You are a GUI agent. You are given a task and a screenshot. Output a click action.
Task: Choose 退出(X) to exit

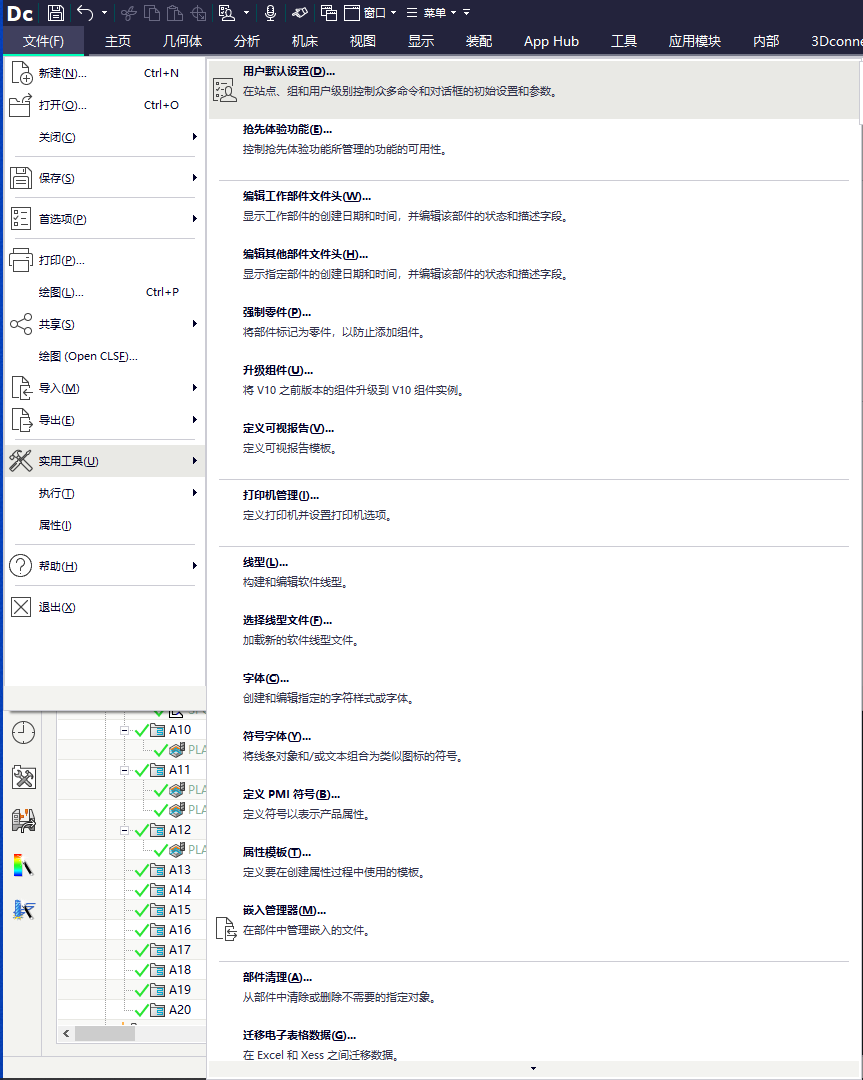[104, 607]
